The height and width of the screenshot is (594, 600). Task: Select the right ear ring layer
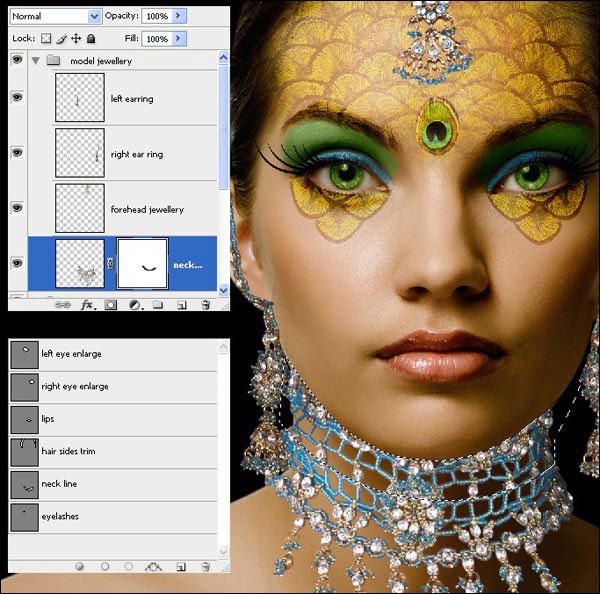click(x=136, y=154)
